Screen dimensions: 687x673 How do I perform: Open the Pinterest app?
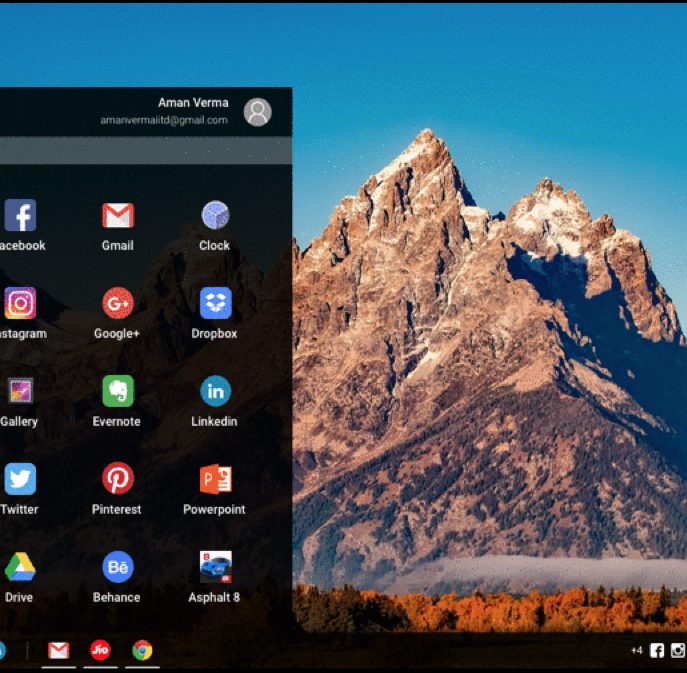pyautogui.click(x=117, y=479)
